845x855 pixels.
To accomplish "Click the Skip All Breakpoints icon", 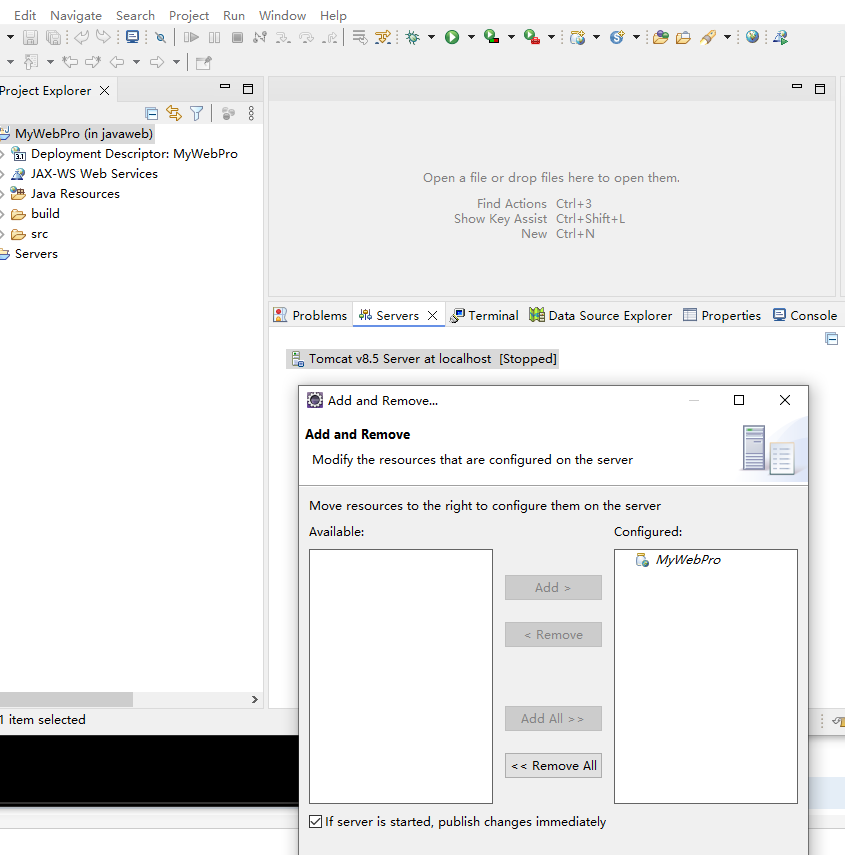I will 160,37.
